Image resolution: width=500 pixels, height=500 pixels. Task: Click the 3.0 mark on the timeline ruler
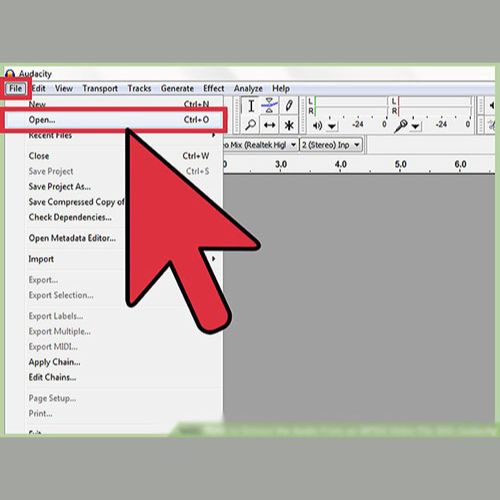coord(281,164)
